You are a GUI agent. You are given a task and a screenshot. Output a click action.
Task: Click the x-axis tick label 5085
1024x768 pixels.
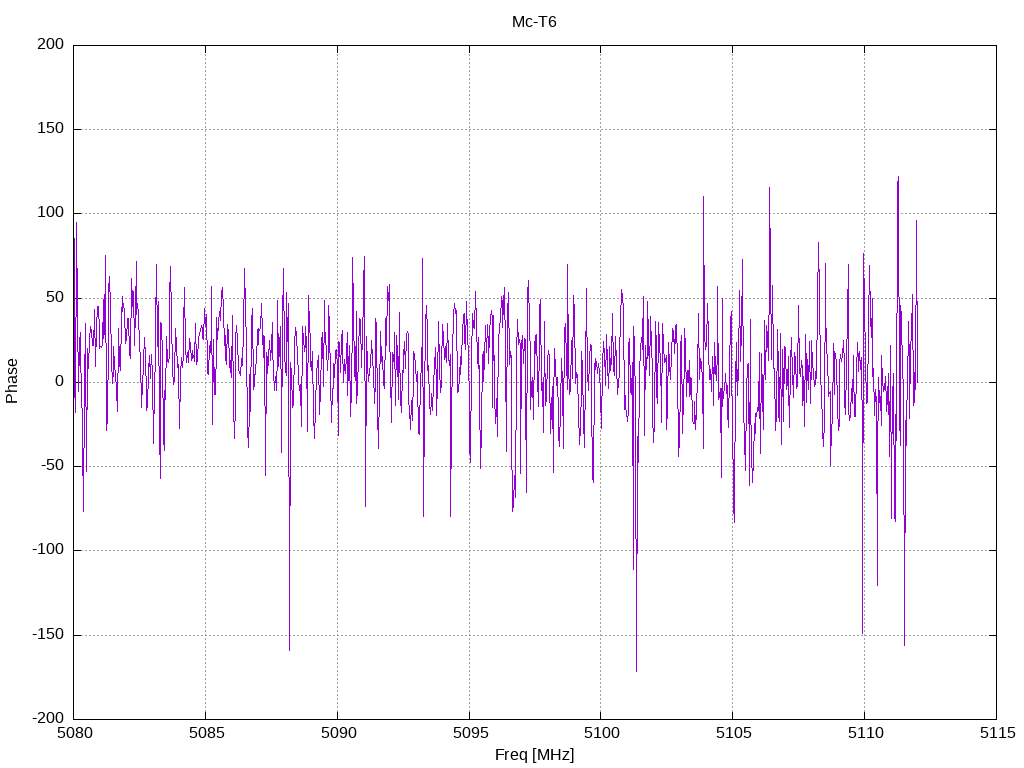206,733
